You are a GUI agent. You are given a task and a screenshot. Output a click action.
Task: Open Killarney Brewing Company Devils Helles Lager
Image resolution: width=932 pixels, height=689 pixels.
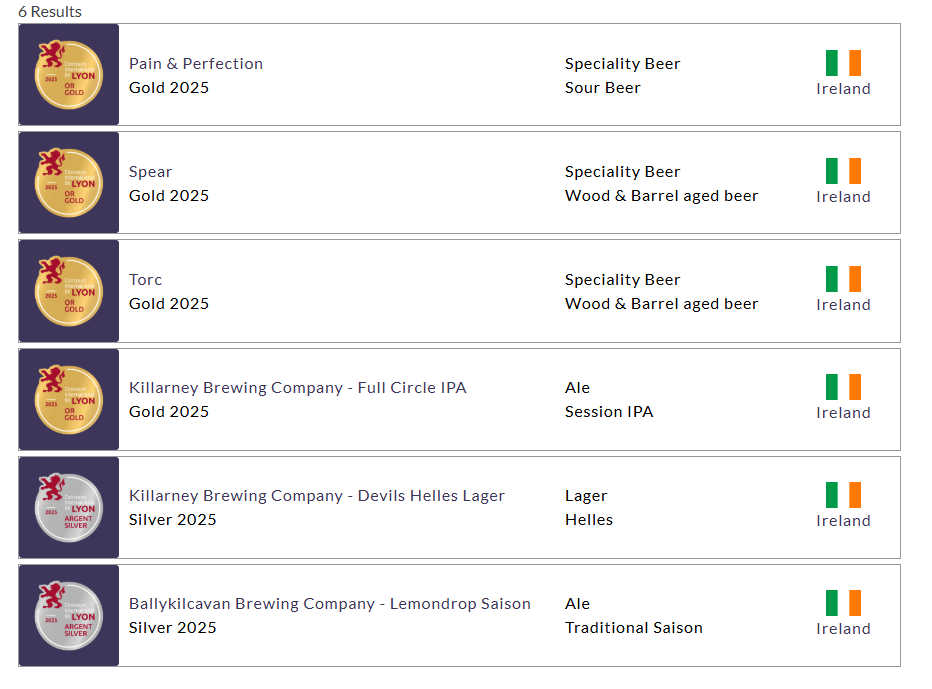pyautogui.click(x=317, y=496)
